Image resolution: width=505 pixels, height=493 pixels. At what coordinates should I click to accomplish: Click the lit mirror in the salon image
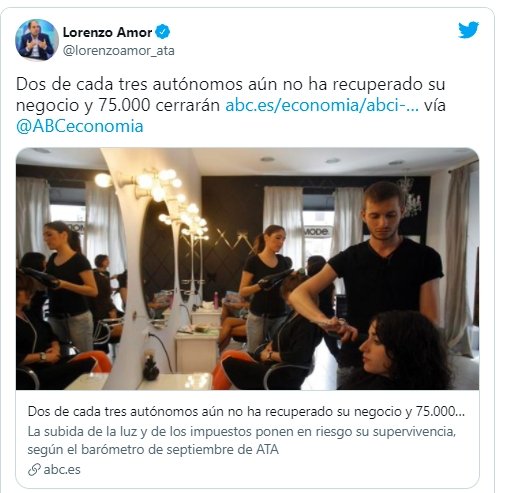tap(157, 258)
